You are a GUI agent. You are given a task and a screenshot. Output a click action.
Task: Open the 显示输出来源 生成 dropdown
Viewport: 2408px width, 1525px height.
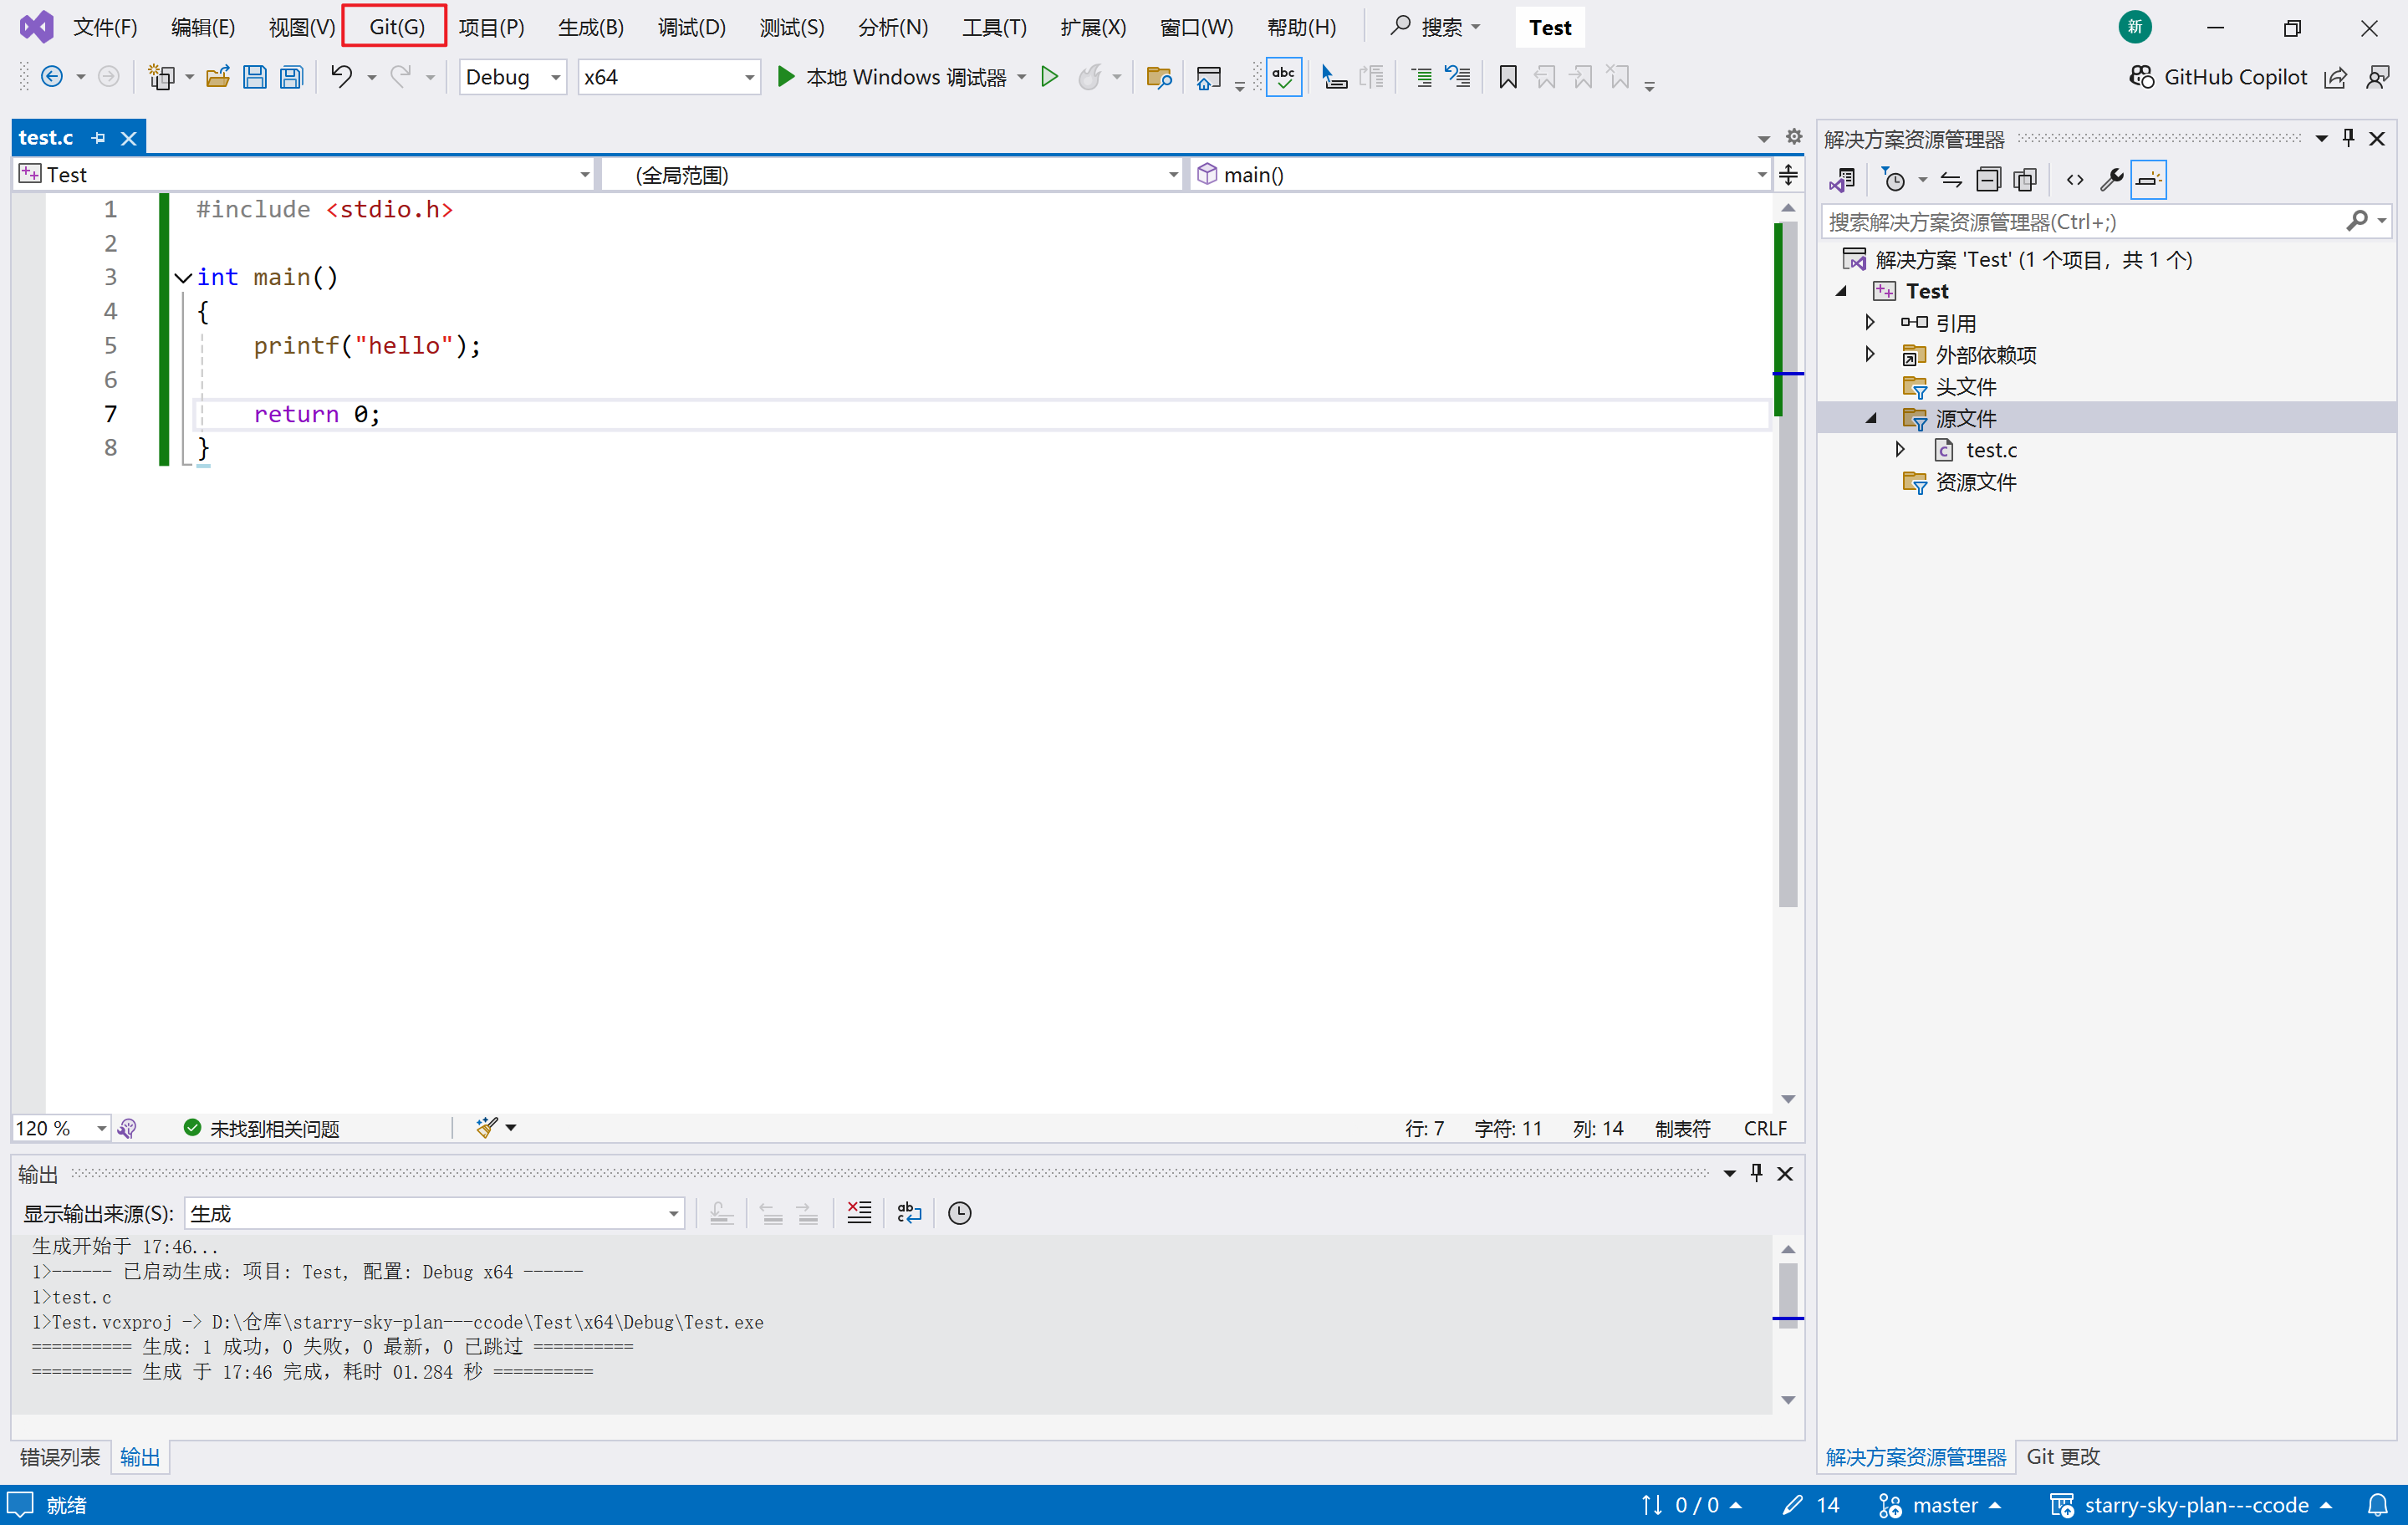point(434,1212)
